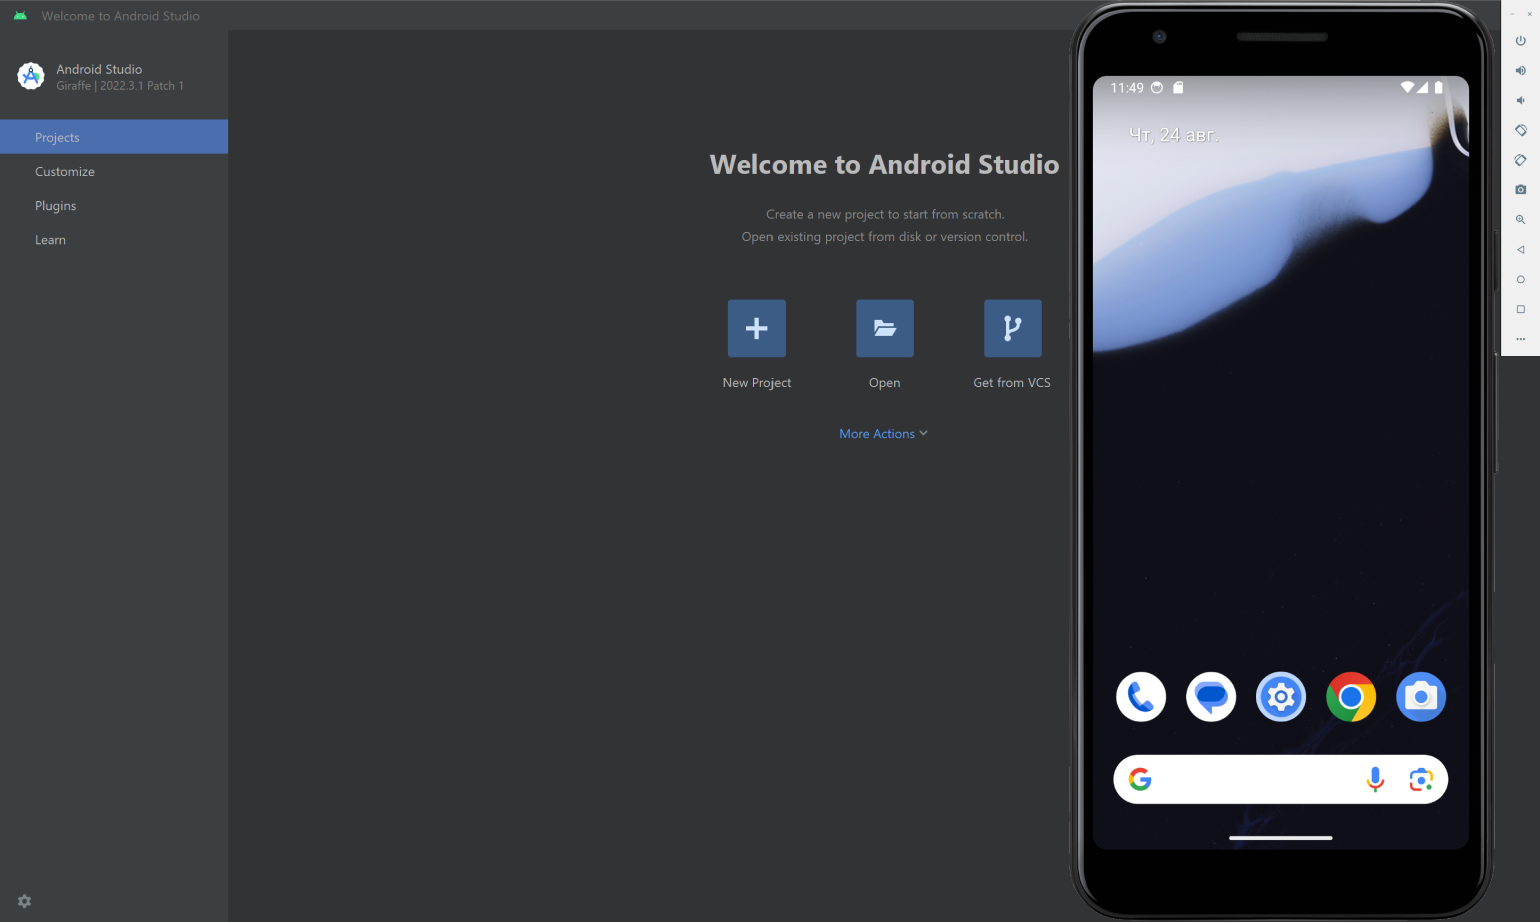Tap the Google search bar on the phone
The height and width of the screenshot is (923, 1540).
1250,779
